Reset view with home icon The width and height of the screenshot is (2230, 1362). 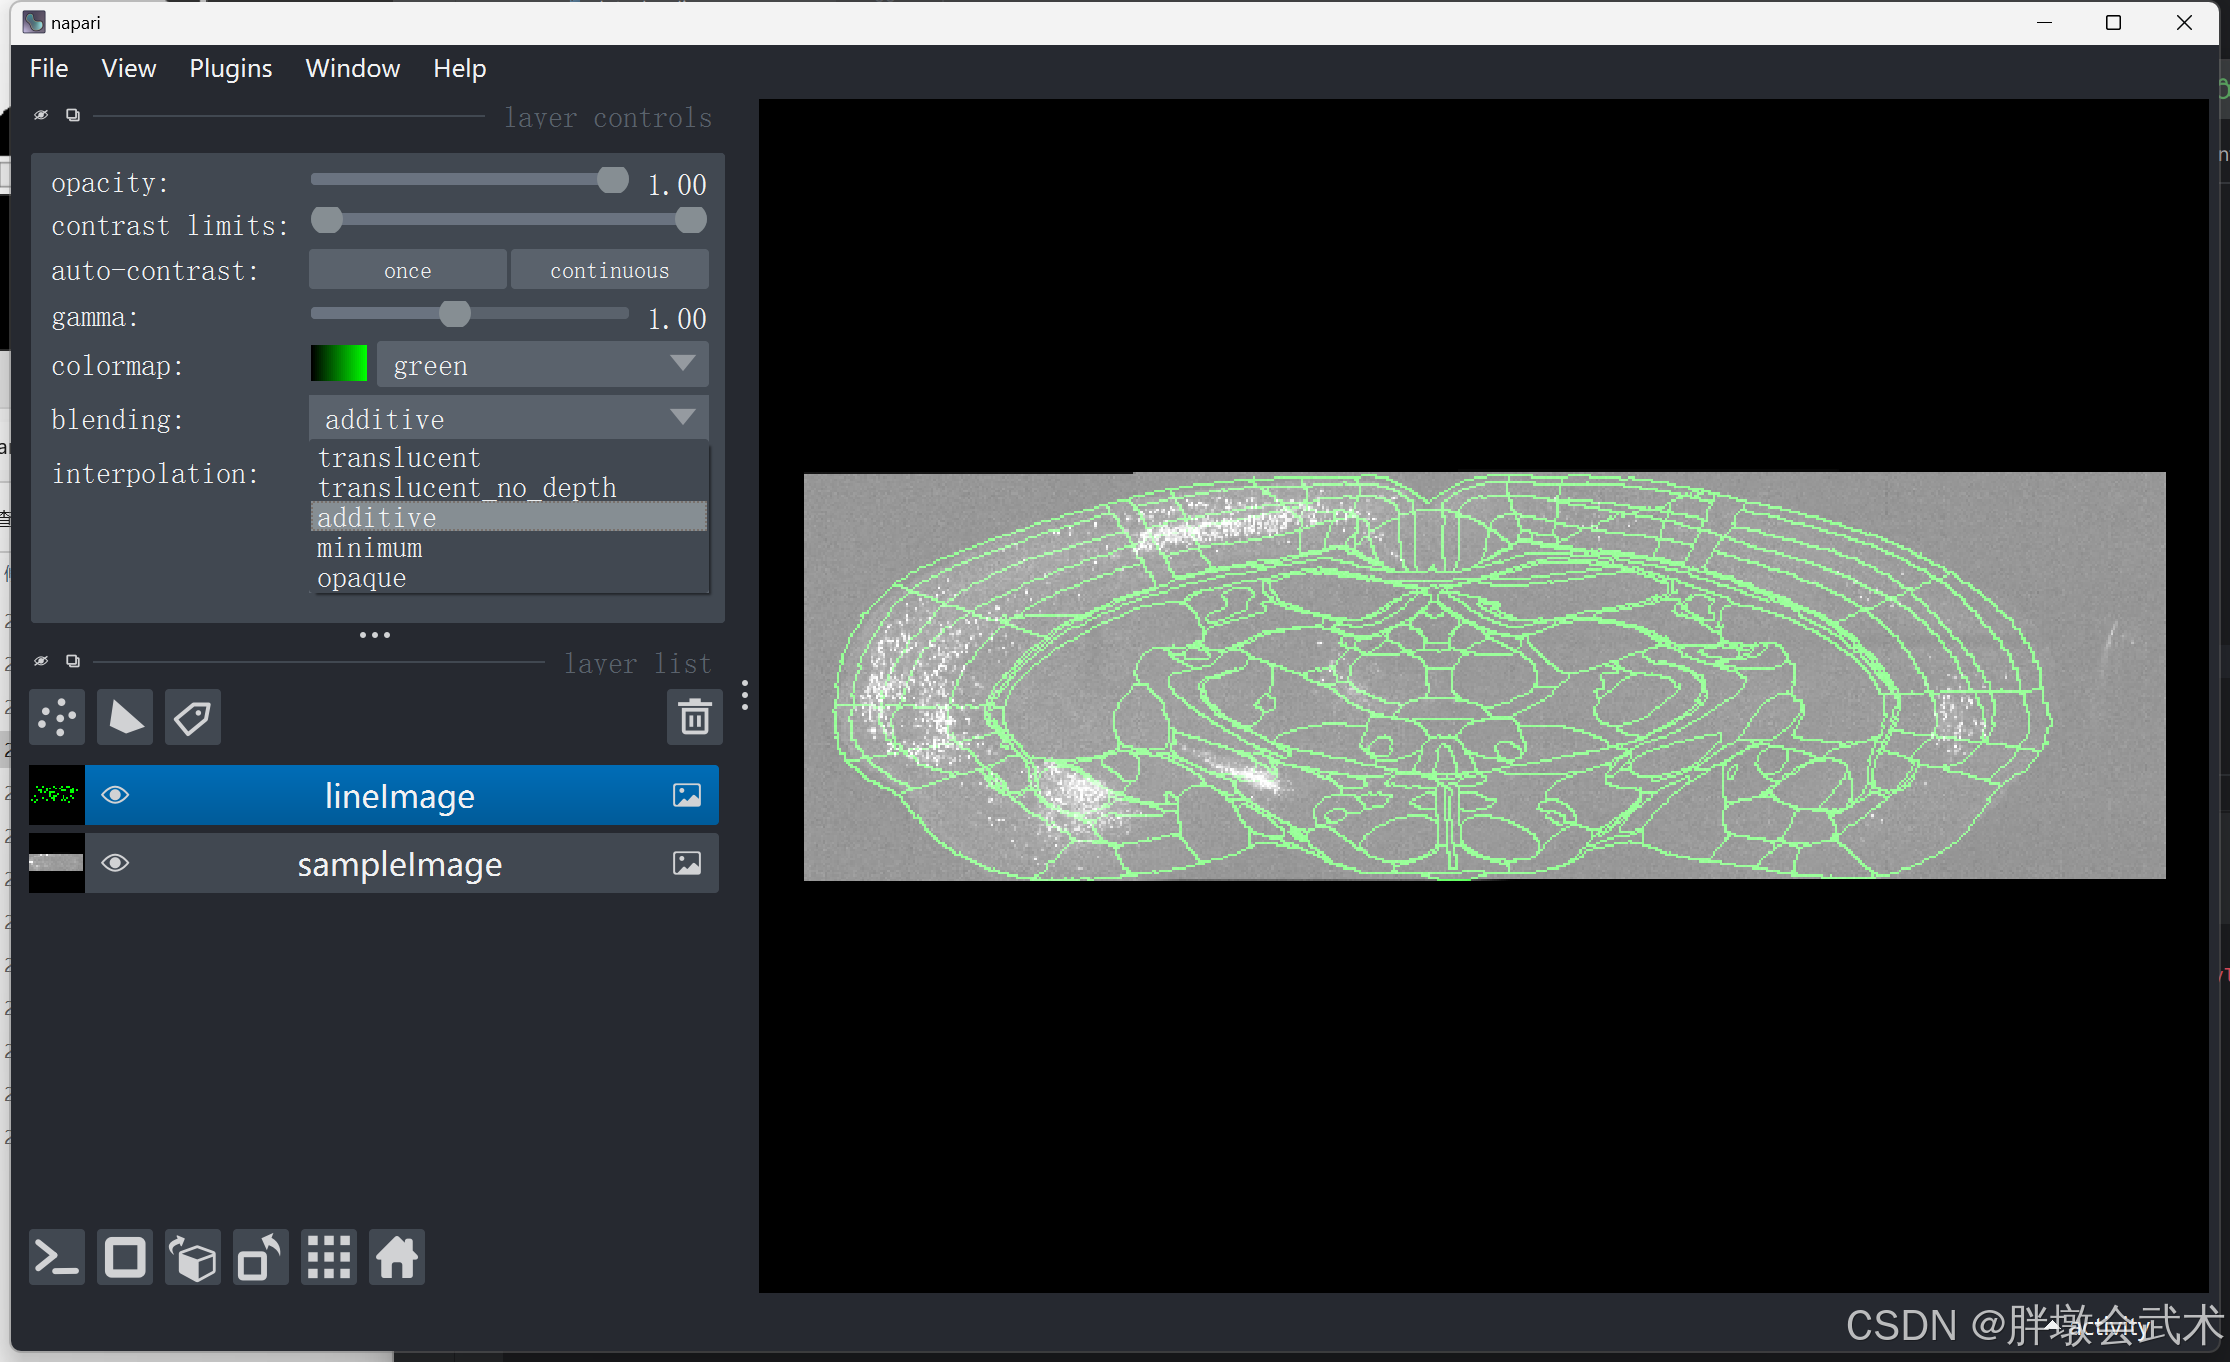(x=397, y=1258)
